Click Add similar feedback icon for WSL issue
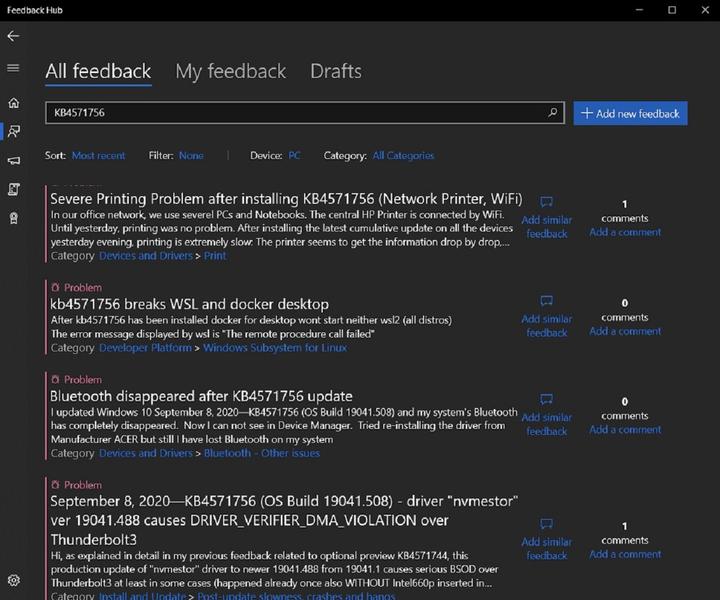Image resolution: width=720 pixels, height=600 pixels. tap(547, 301)
